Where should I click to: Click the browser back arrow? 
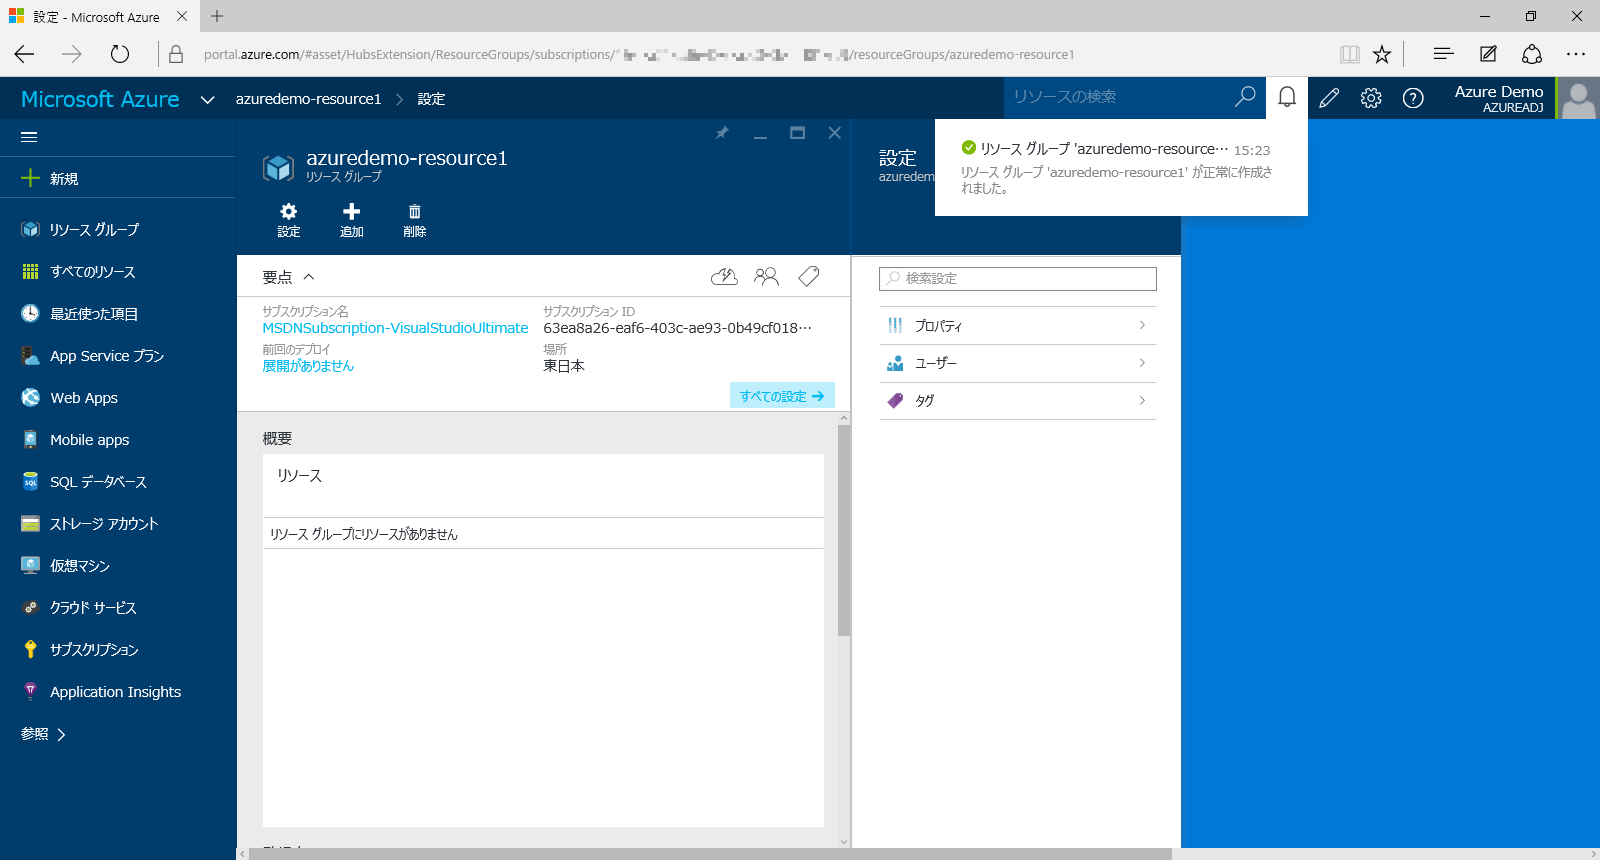[x=25, y=54]
